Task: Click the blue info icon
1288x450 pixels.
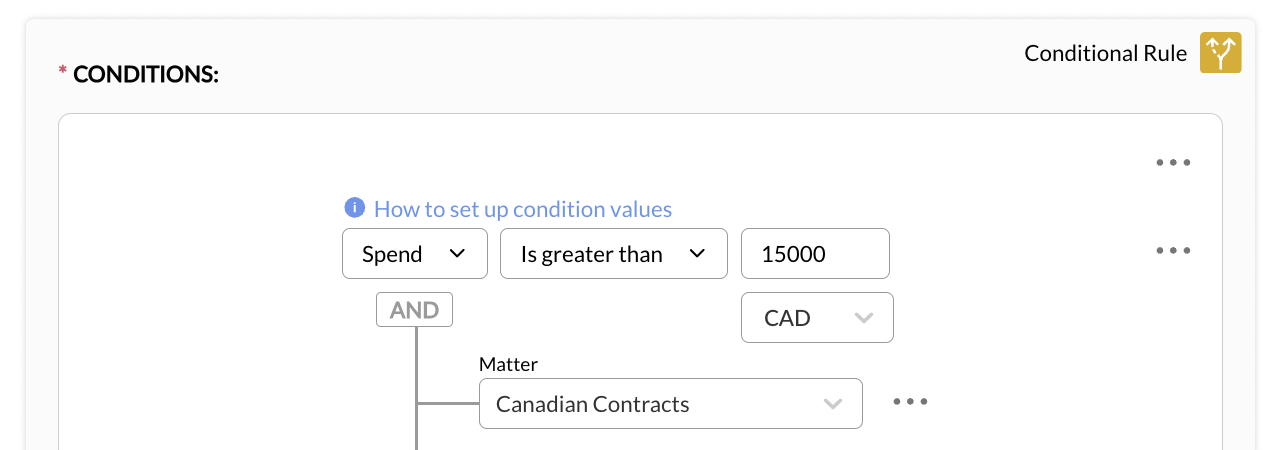Action: pos(354,208)
